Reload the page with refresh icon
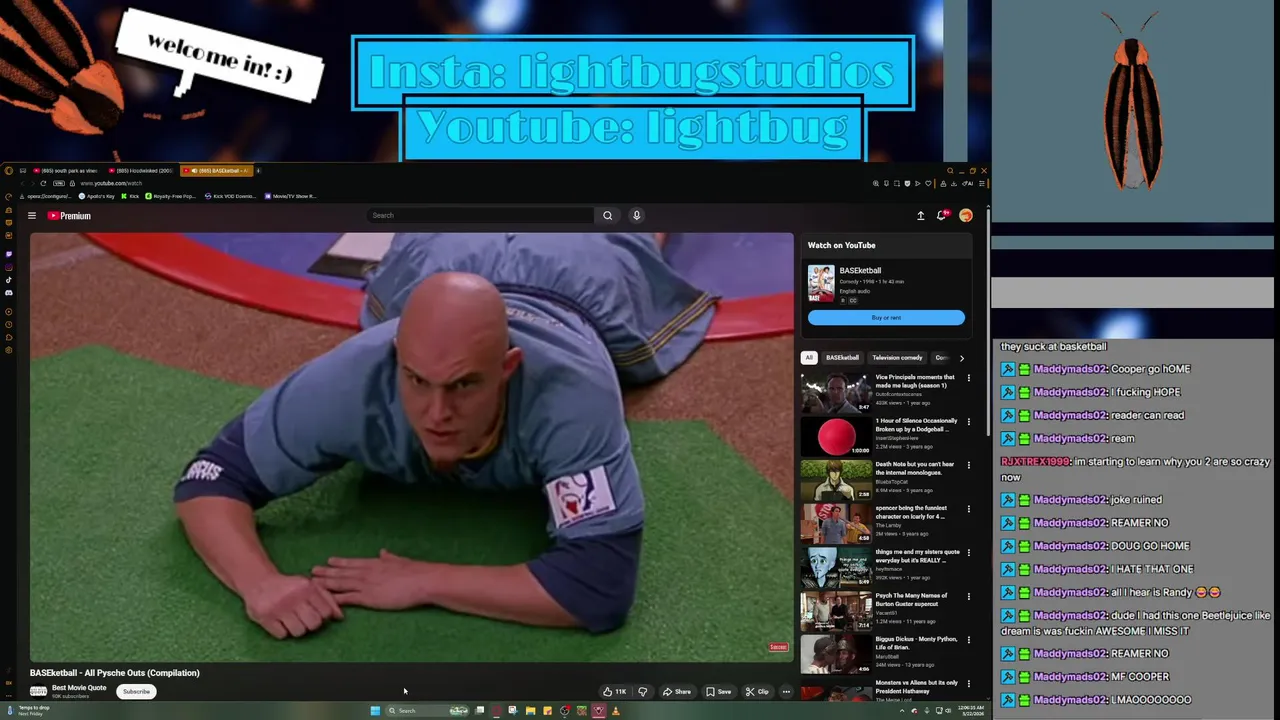Image resolution: width=1280 pixels, height=720 pixels. pos(43,183)
